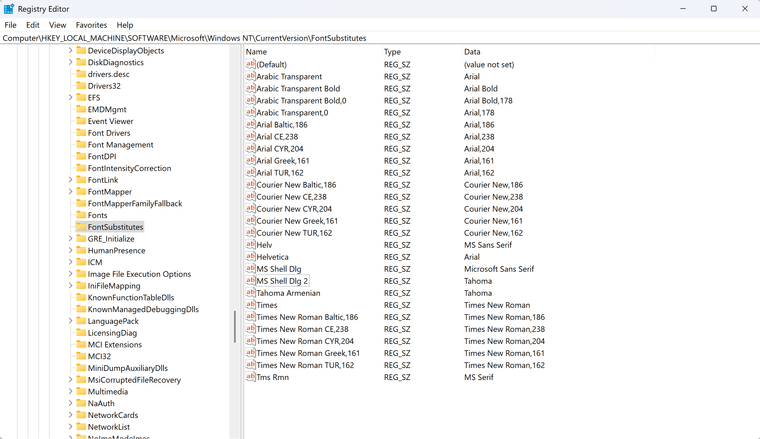Click the Arial Bold,178 data cell

point(488,100)
